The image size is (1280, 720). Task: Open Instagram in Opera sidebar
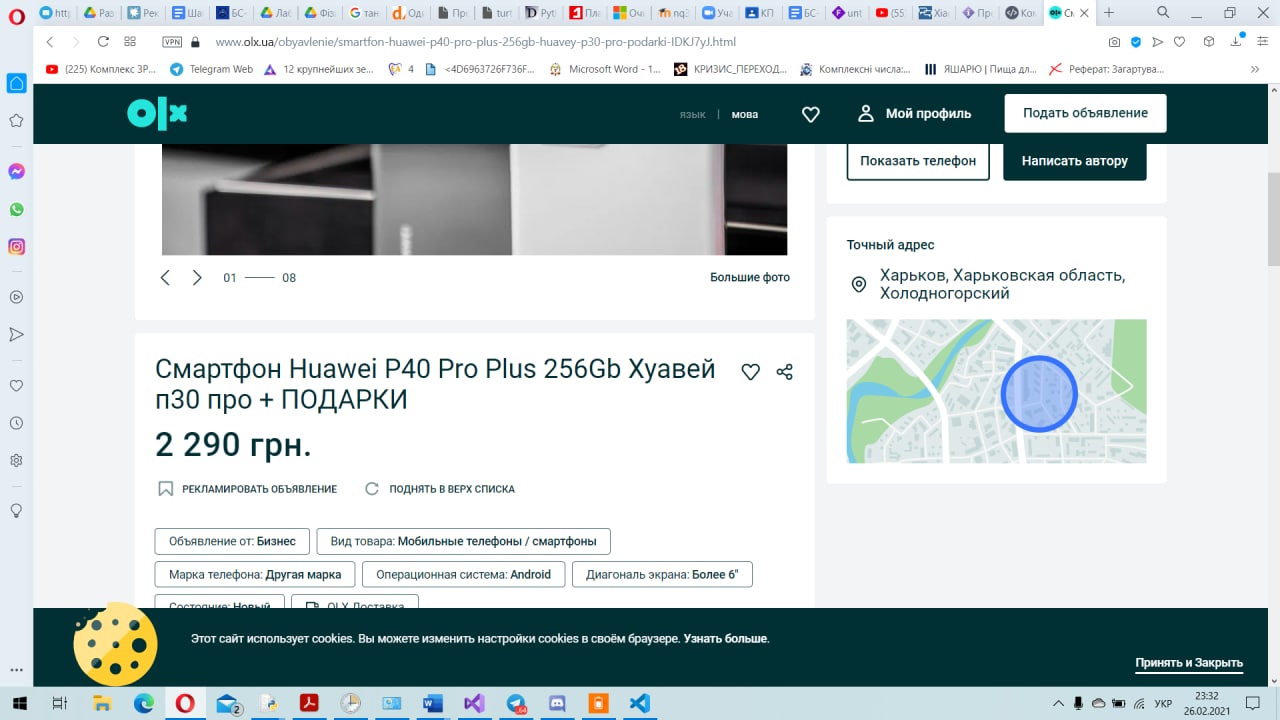(x=16, y=247)
